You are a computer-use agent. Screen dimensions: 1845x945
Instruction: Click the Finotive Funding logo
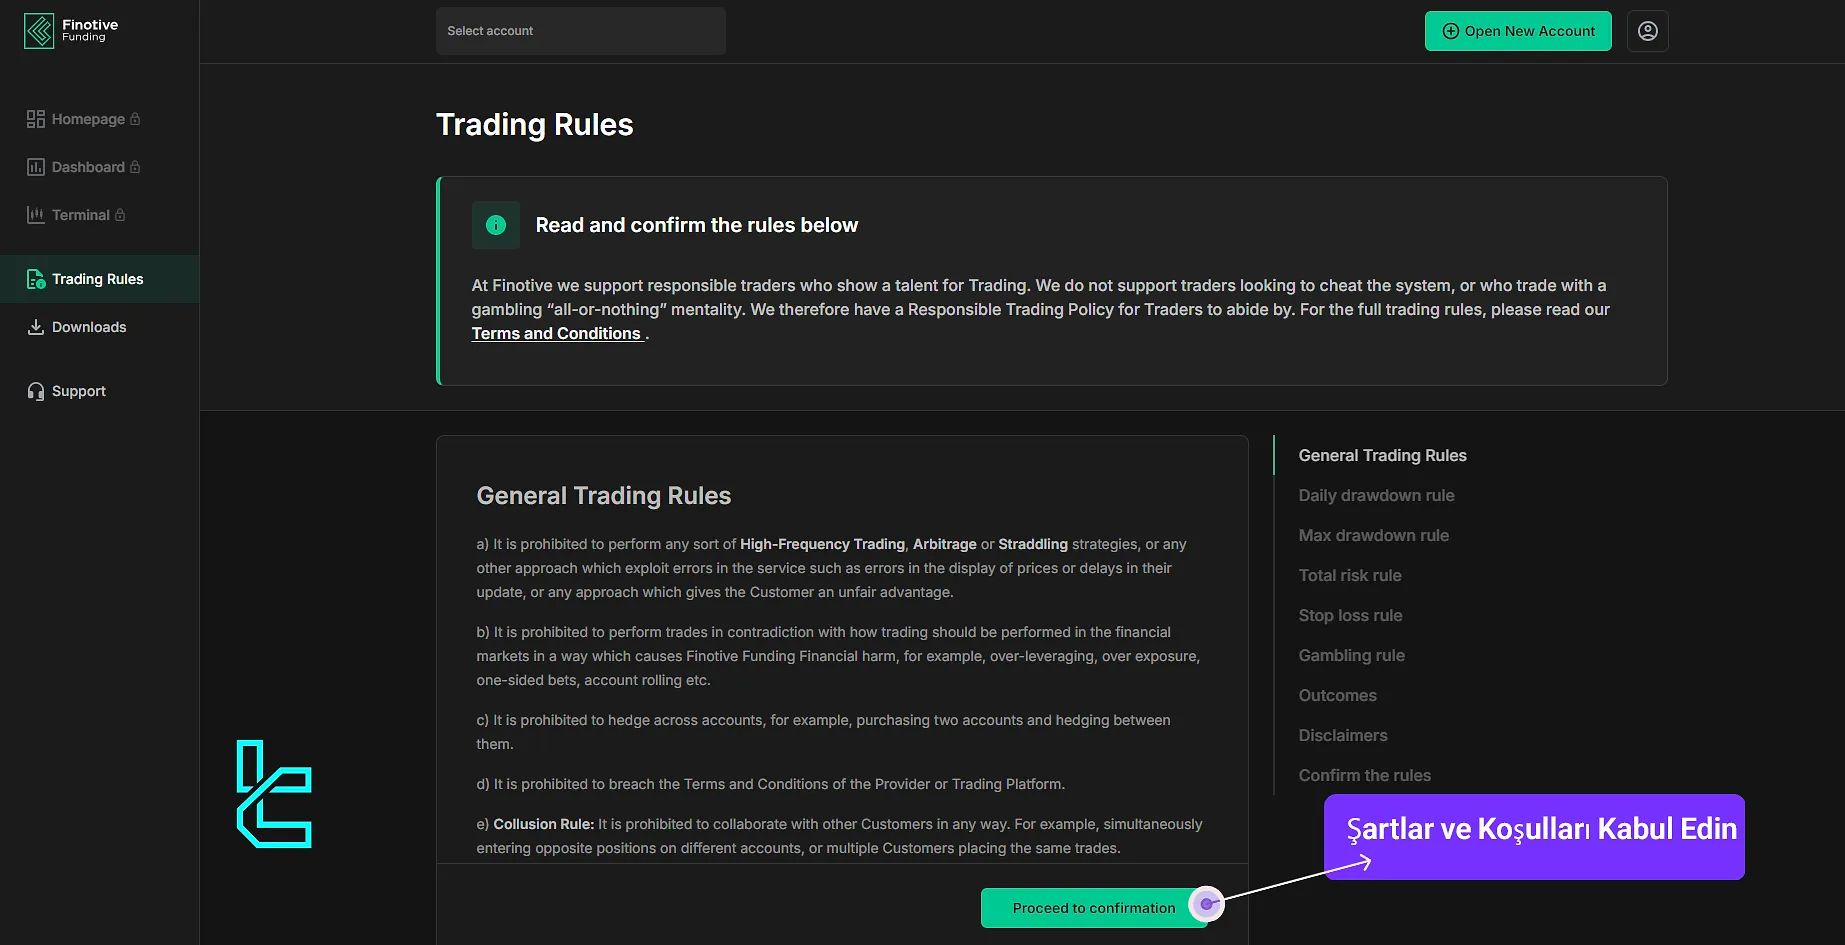pyautogui.click(x=70, y=30)
